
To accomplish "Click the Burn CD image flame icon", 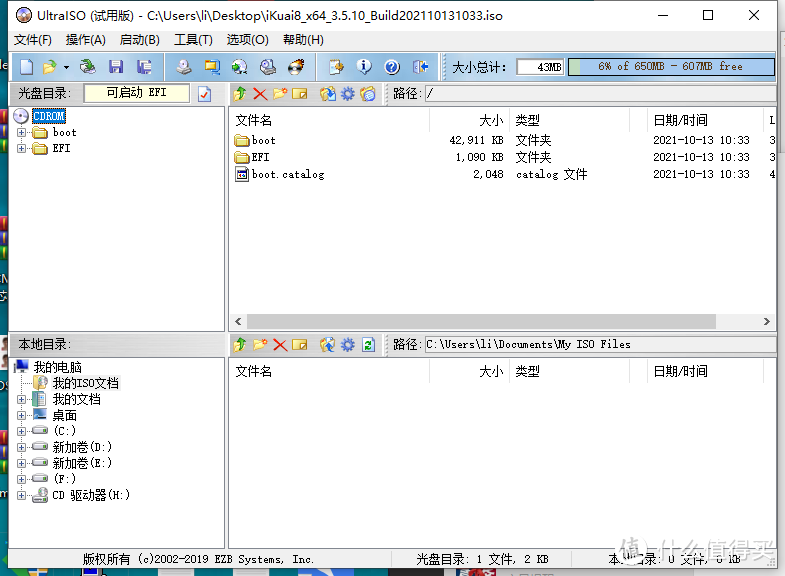I will pos(296,67).
